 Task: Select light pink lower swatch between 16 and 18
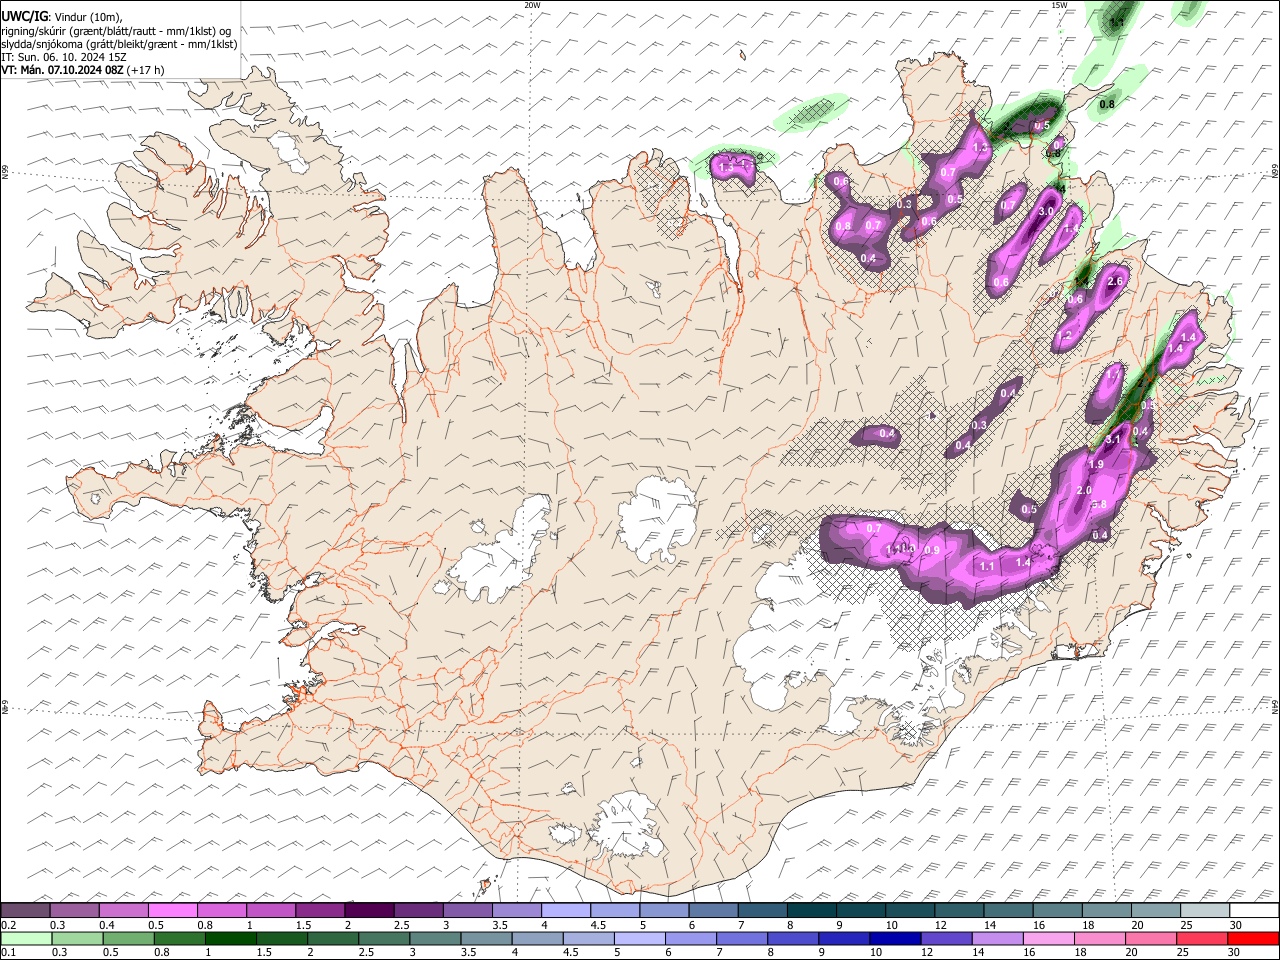pos(1050,938)
